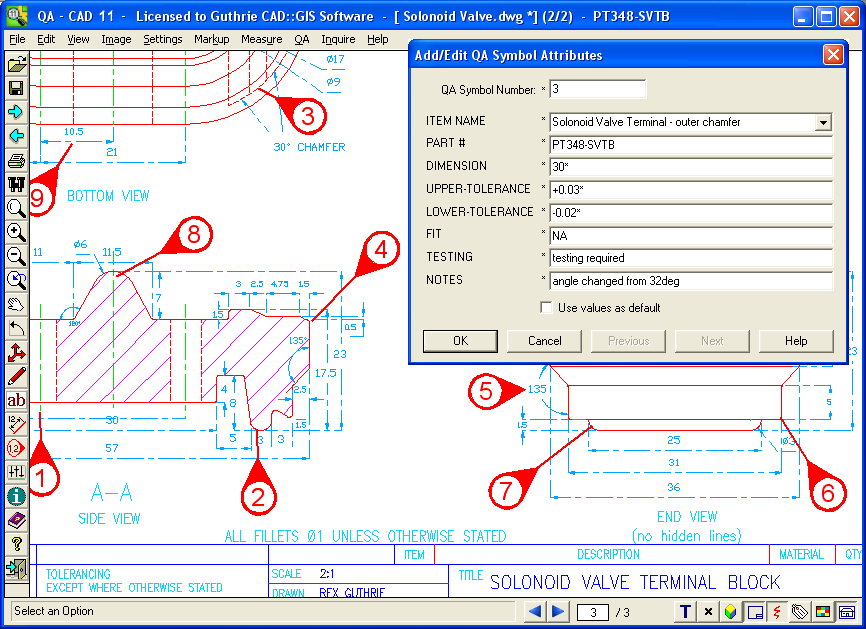Click the zoom out magnifier with minus
This screenshot has width=866, height=629.
tap(17, 256)
